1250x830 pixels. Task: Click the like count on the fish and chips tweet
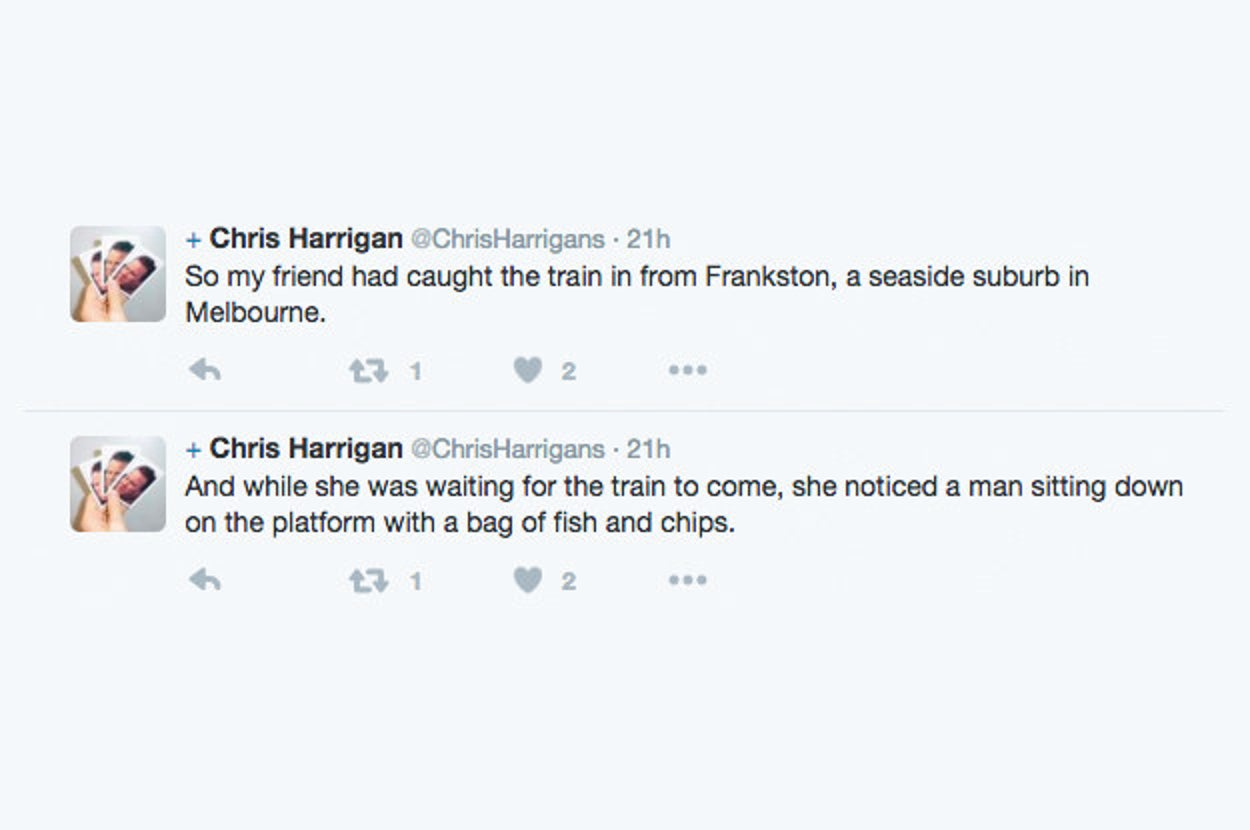click(568, 581)
